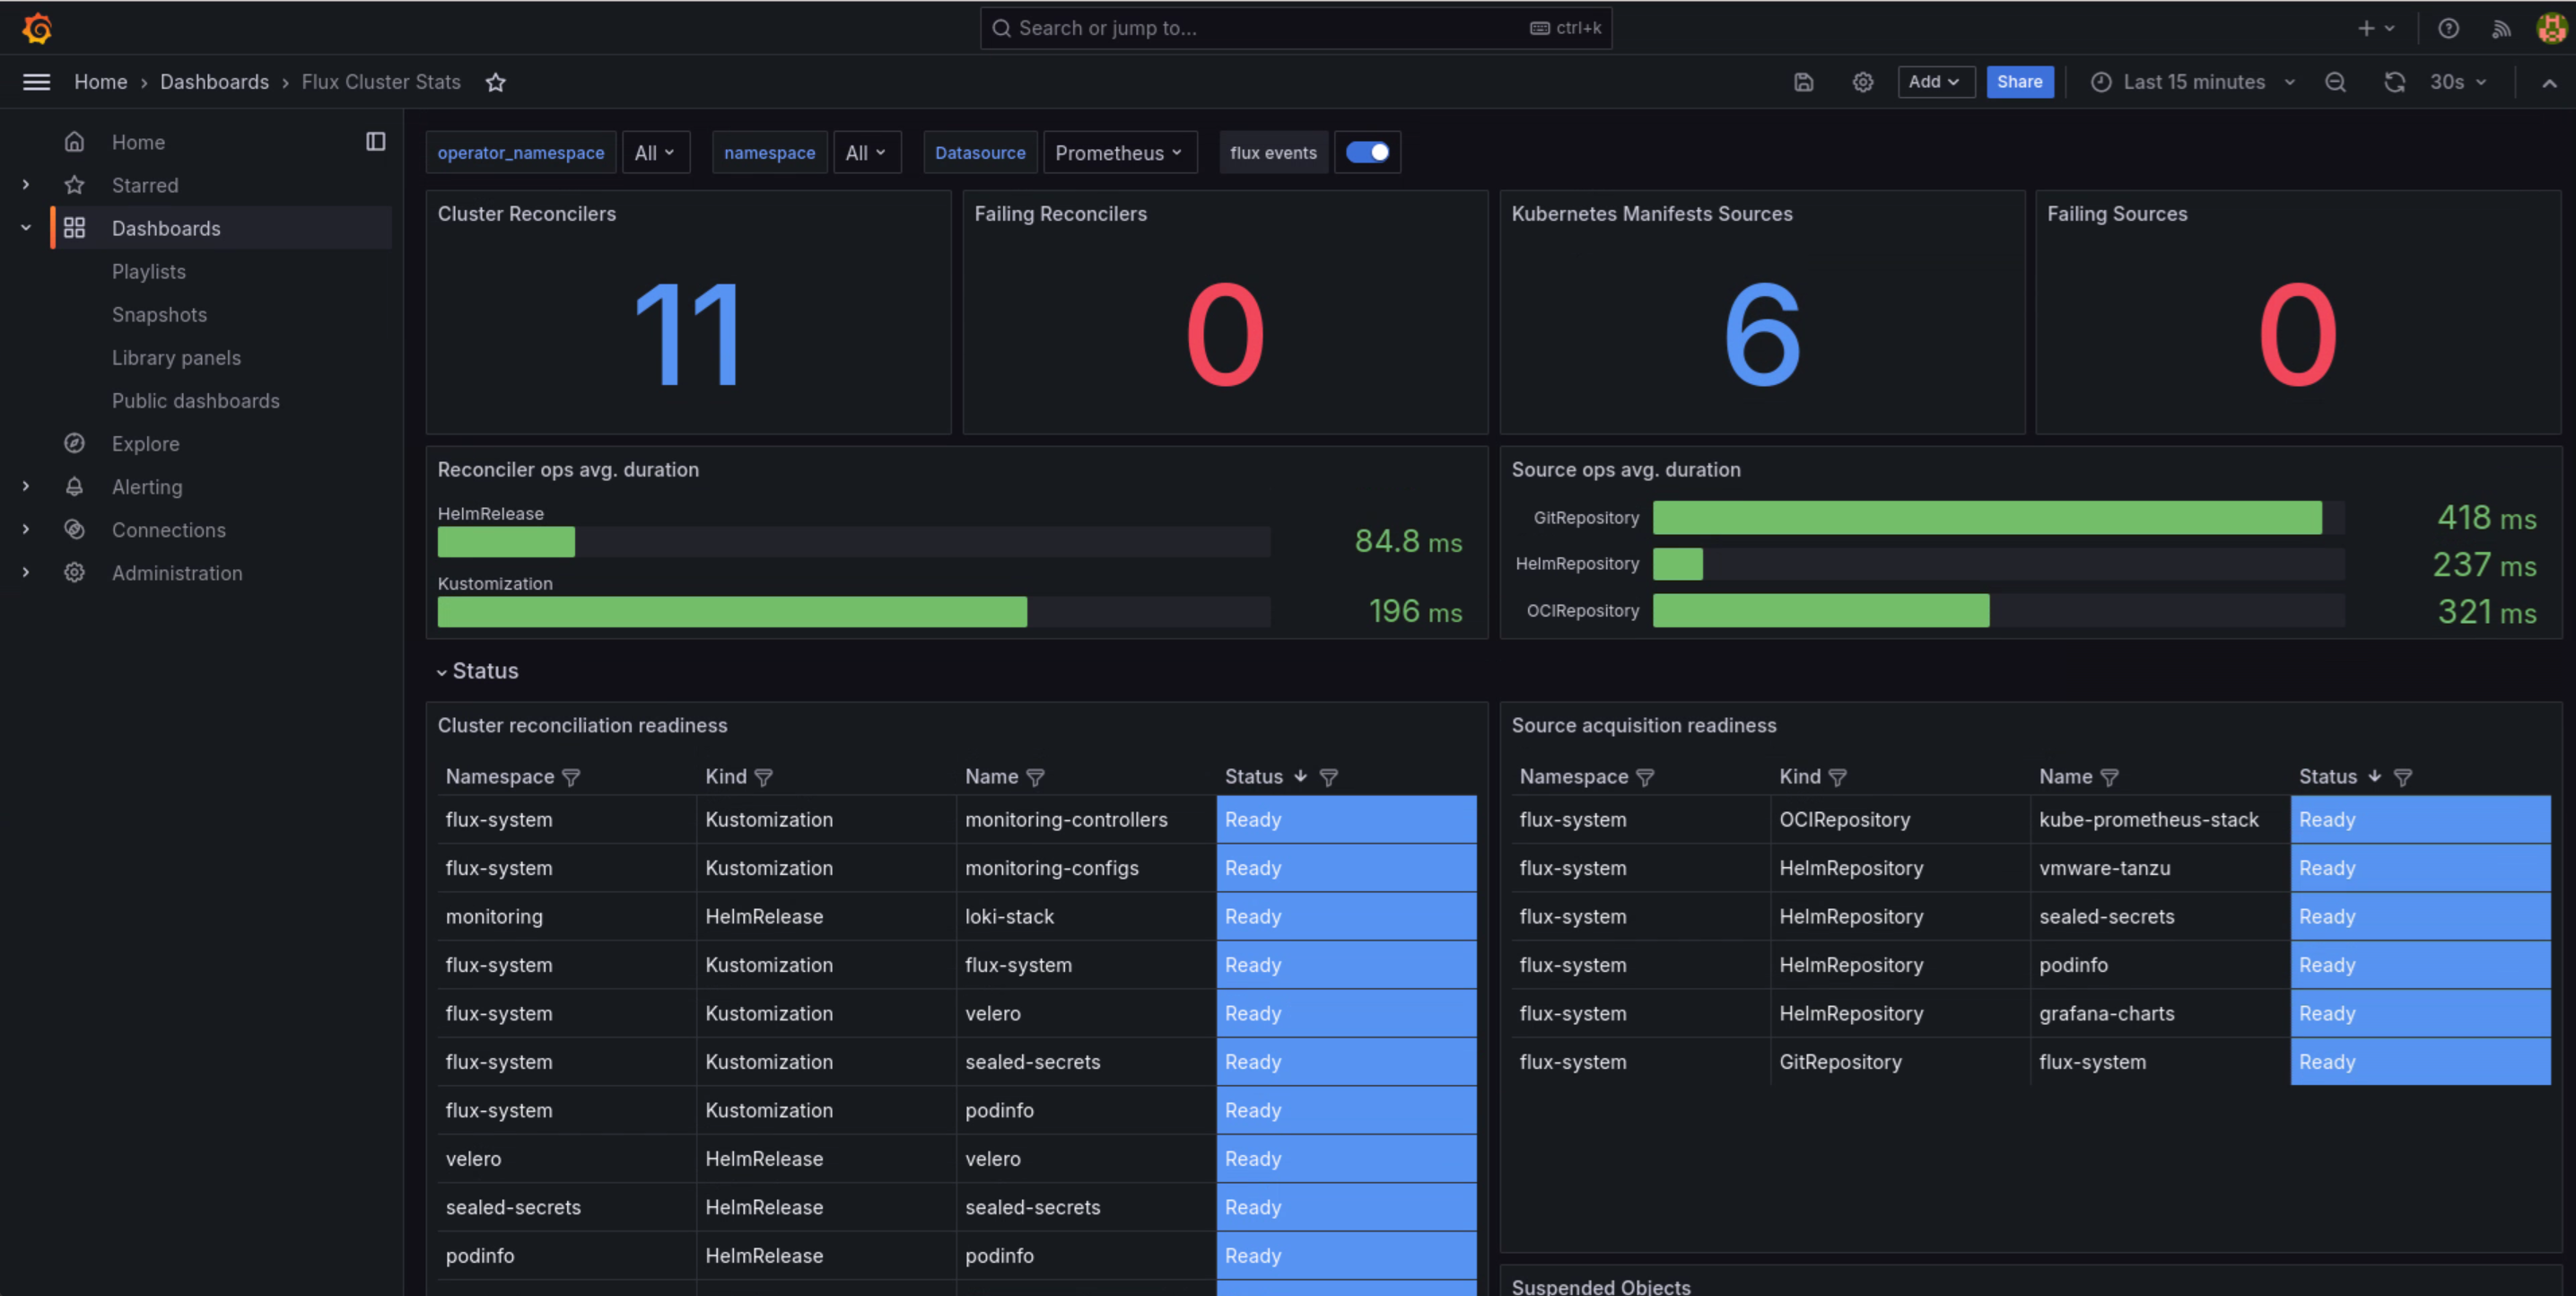
Task: Filter Kind column in Source acquisition table
Action: tap(1837, 777)
